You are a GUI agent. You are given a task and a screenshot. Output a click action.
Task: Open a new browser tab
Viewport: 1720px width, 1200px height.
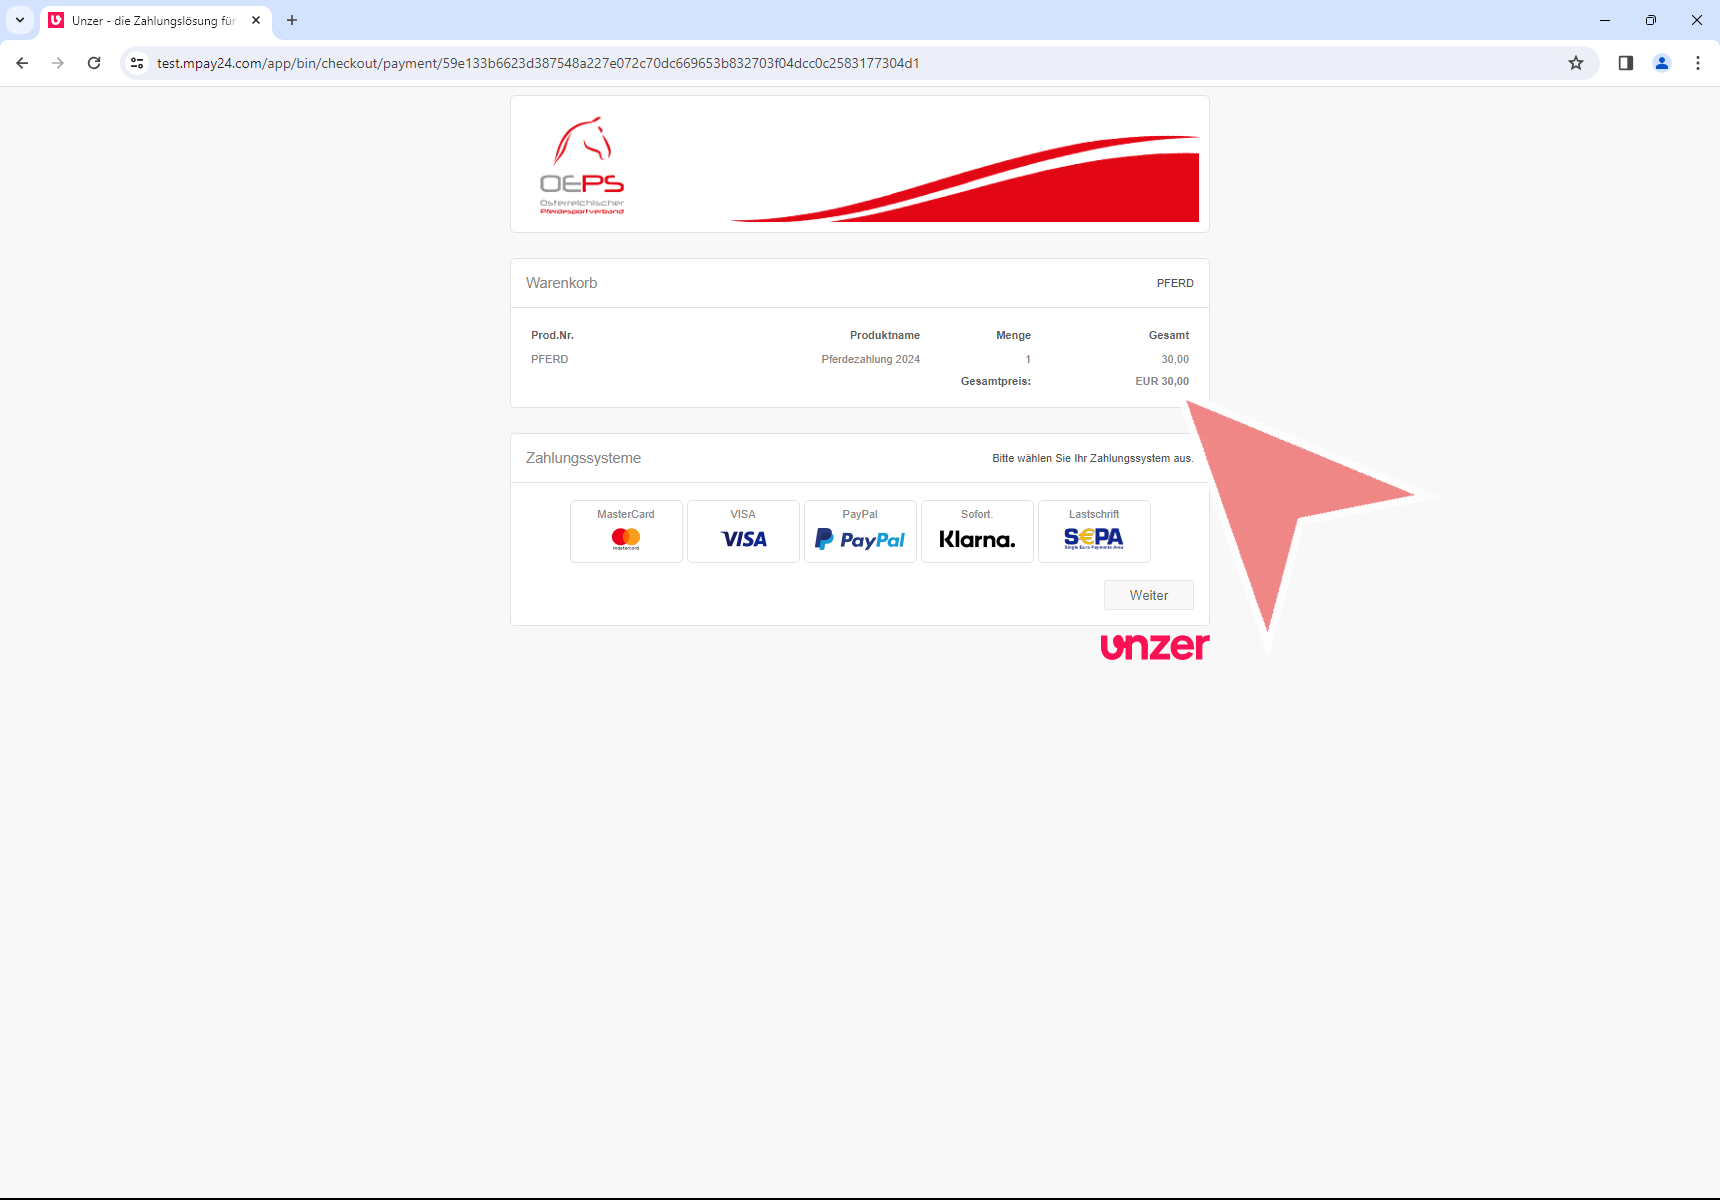292,20
